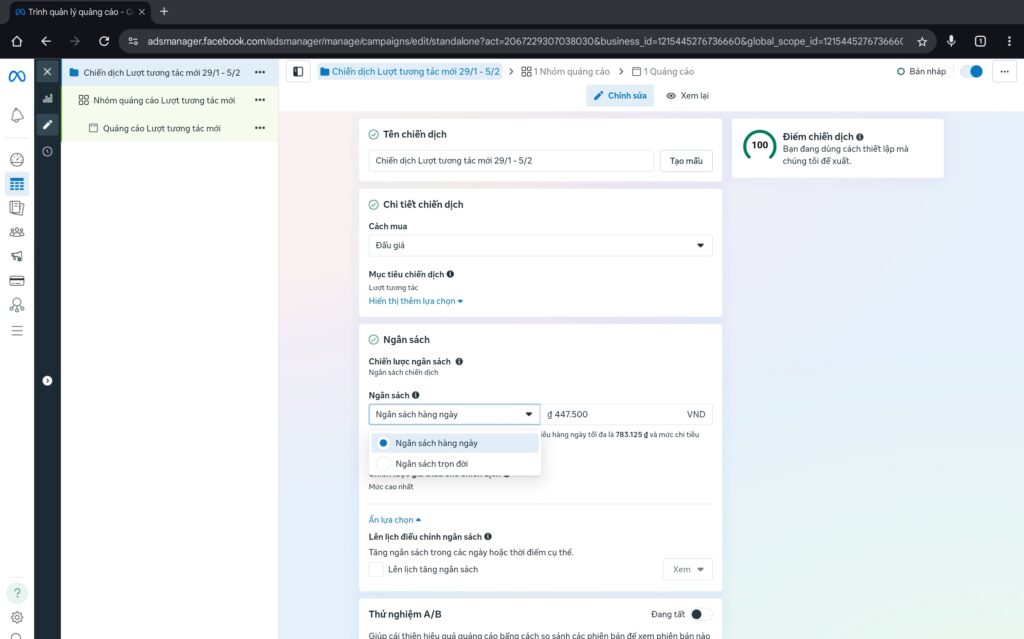Select the Ngân sách hàng ngày option
The width and height of the screenshot is (1024, 639).
[436, 443]
